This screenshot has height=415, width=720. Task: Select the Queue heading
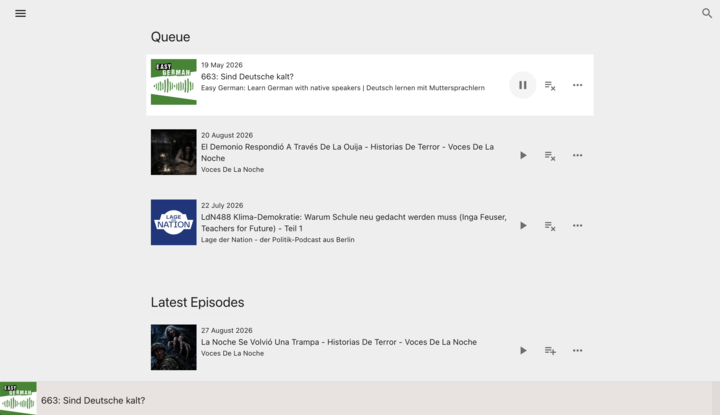170,37
